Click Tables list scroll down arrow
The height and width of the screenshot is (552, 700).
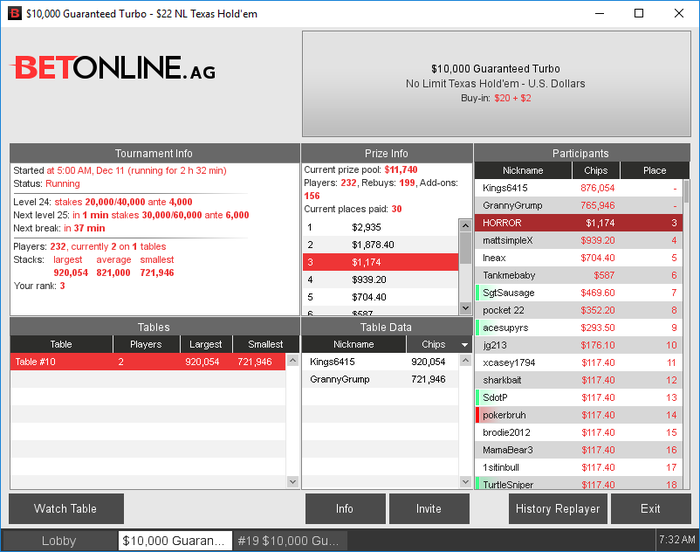tap(293, 481)
